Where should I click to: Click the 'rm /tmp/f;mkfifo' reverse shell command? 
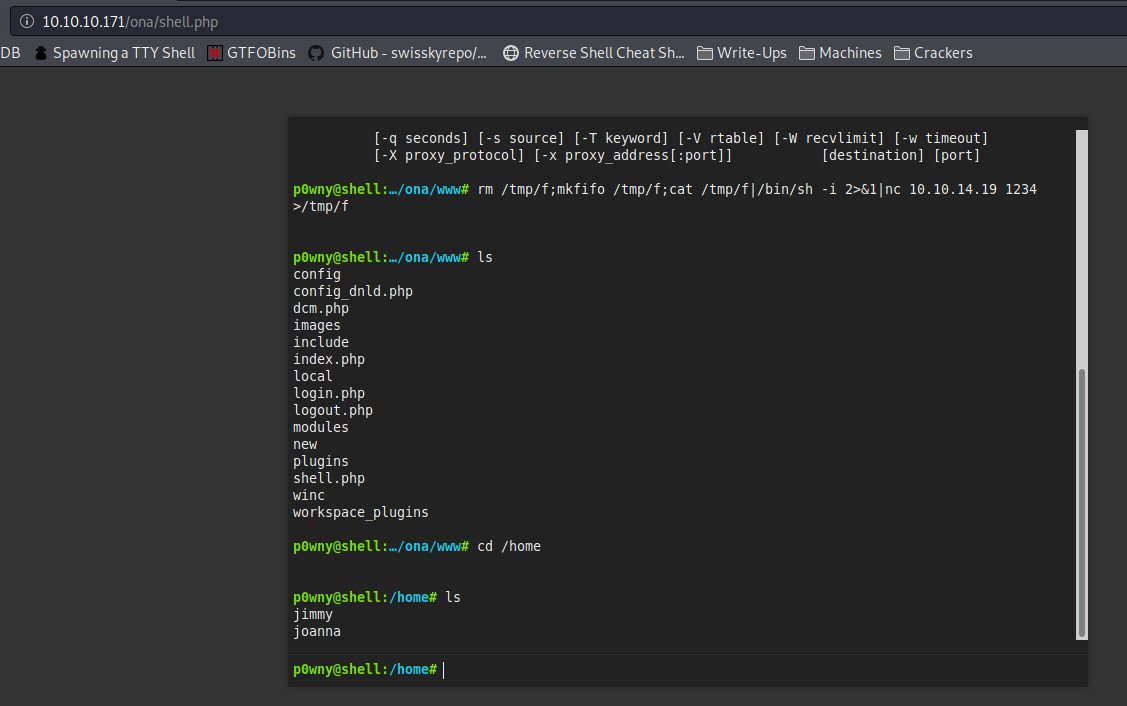[x=757, y=189]
